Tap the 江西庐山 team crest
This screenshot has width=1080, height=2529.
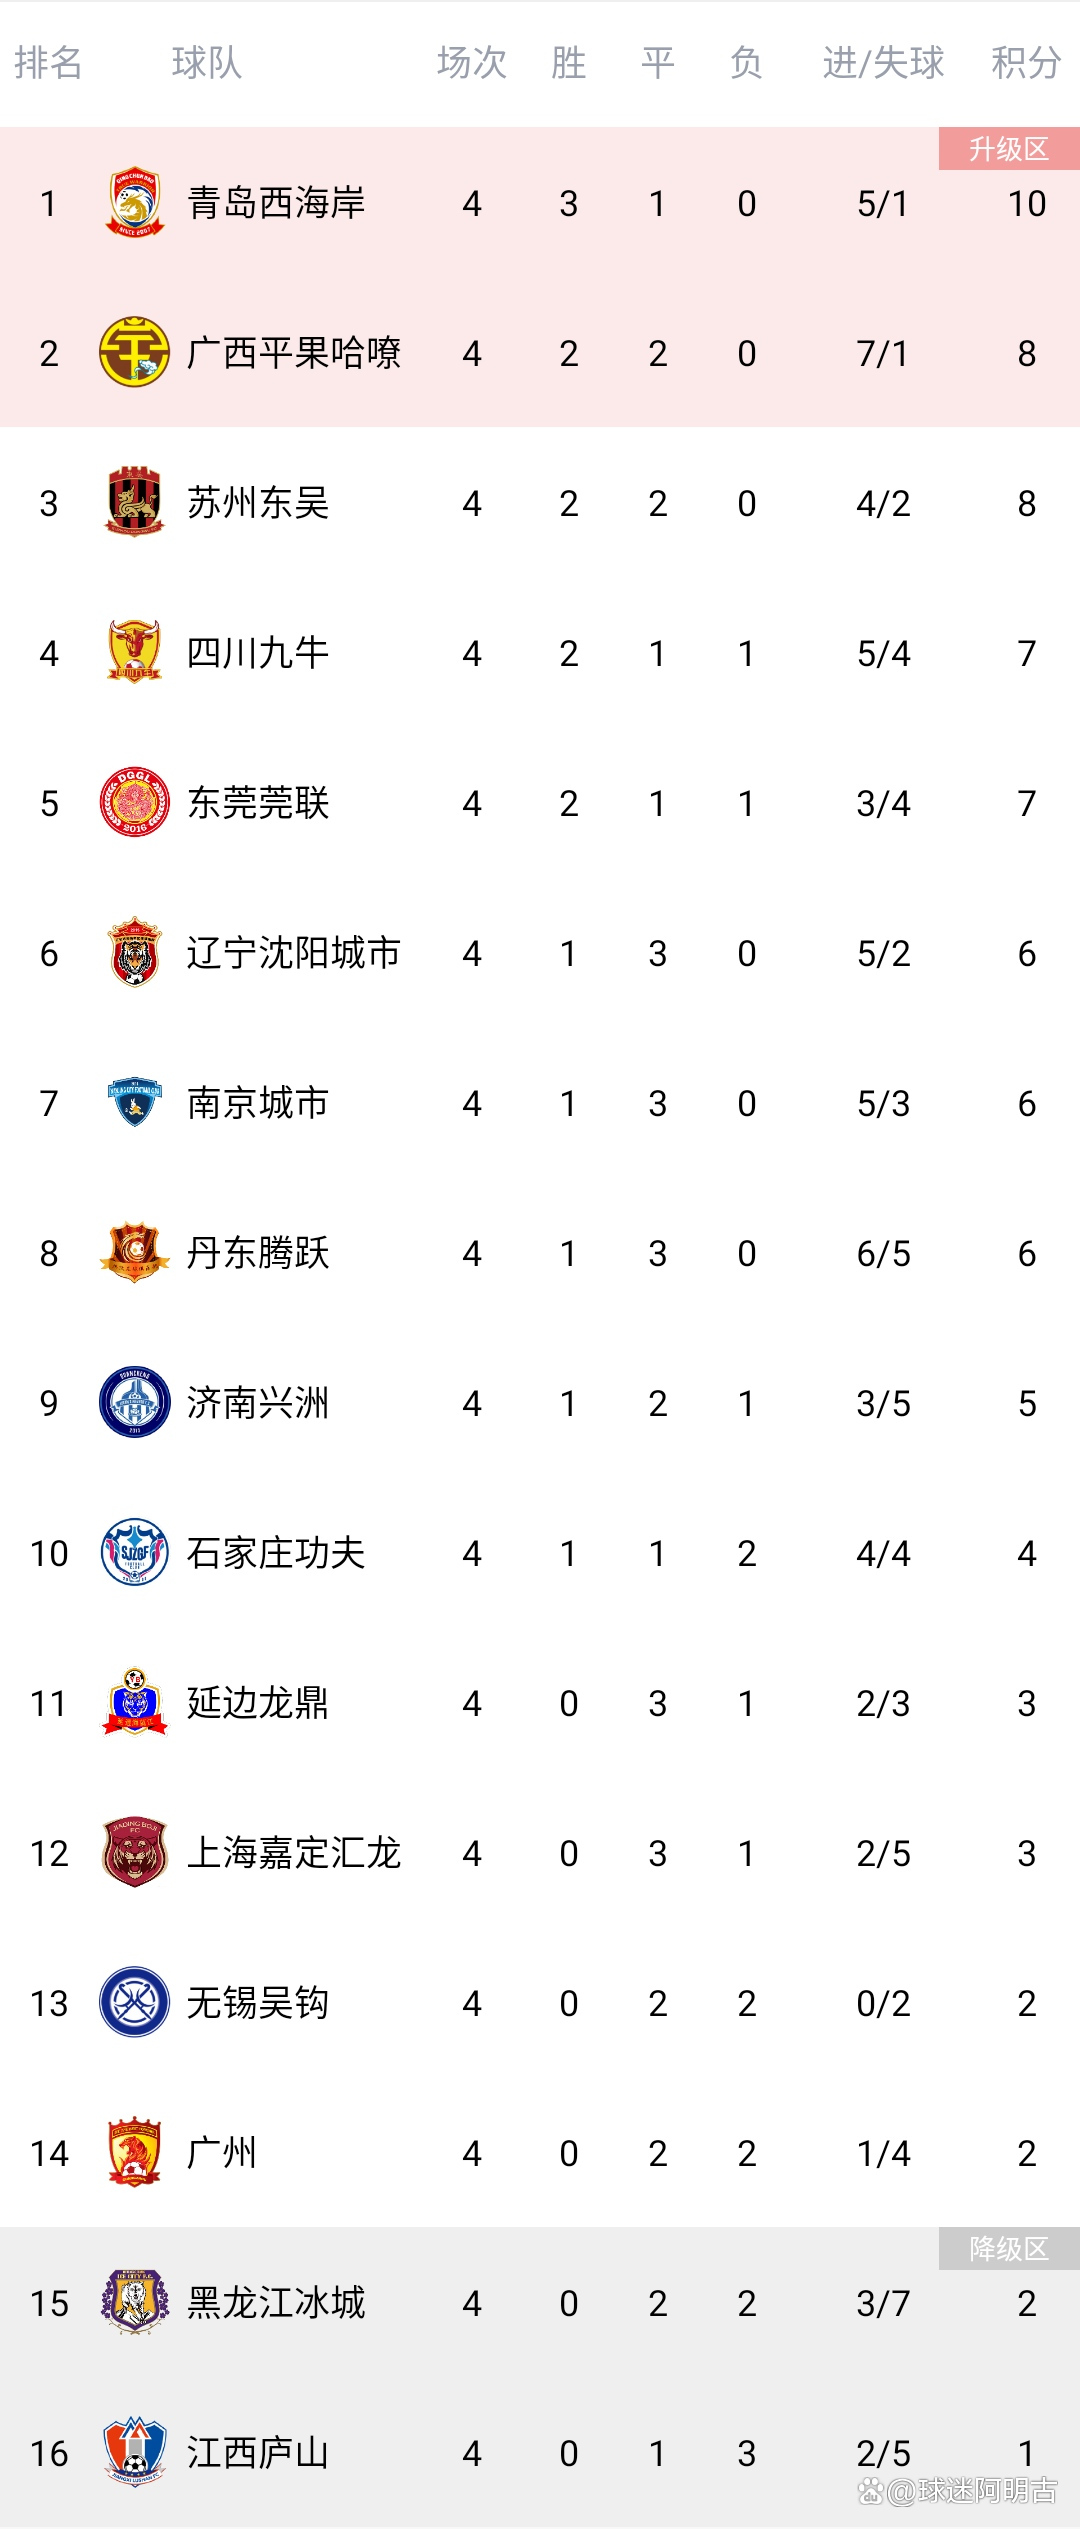[134, 2452]
